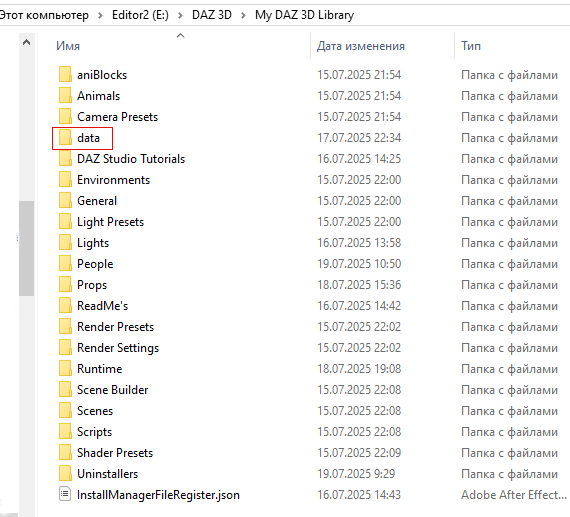This screenshot has width=570, height=517.
Task: Click the Shader Presets folder icon
Action: pos(65,453)
